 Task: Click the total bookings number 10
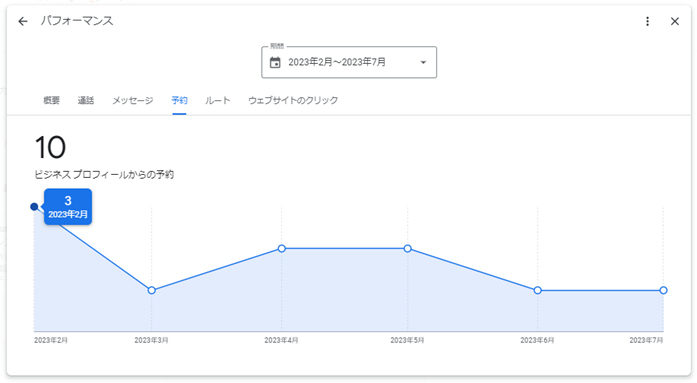point(50,148)
